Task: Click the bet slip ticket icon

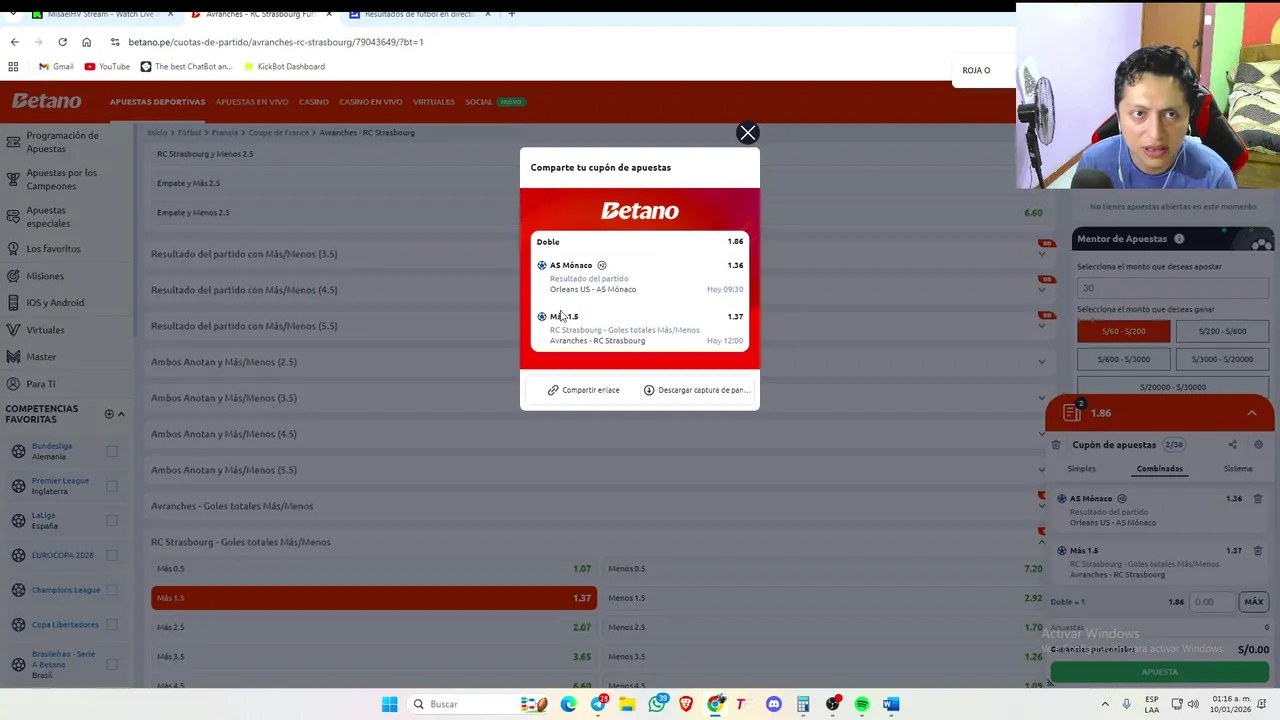Action: coord(1072,413)
